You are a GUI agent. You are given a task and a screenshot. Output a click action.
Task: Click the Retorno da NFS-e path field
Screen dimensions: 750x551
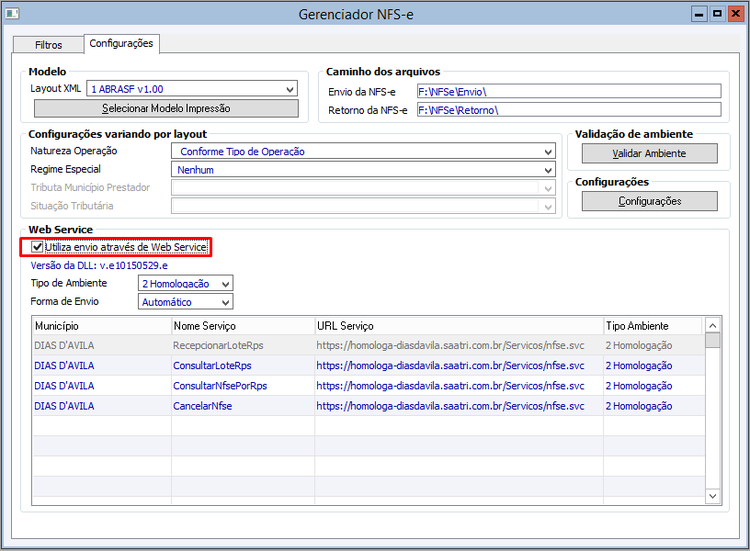tap(568, 110)
